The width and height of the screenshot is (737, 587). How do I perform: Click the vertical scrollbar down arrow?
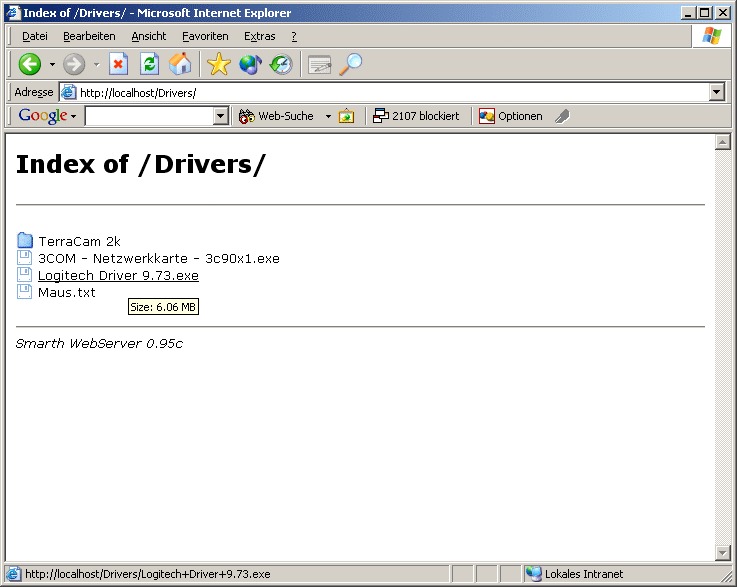click(x=722, y=553)
